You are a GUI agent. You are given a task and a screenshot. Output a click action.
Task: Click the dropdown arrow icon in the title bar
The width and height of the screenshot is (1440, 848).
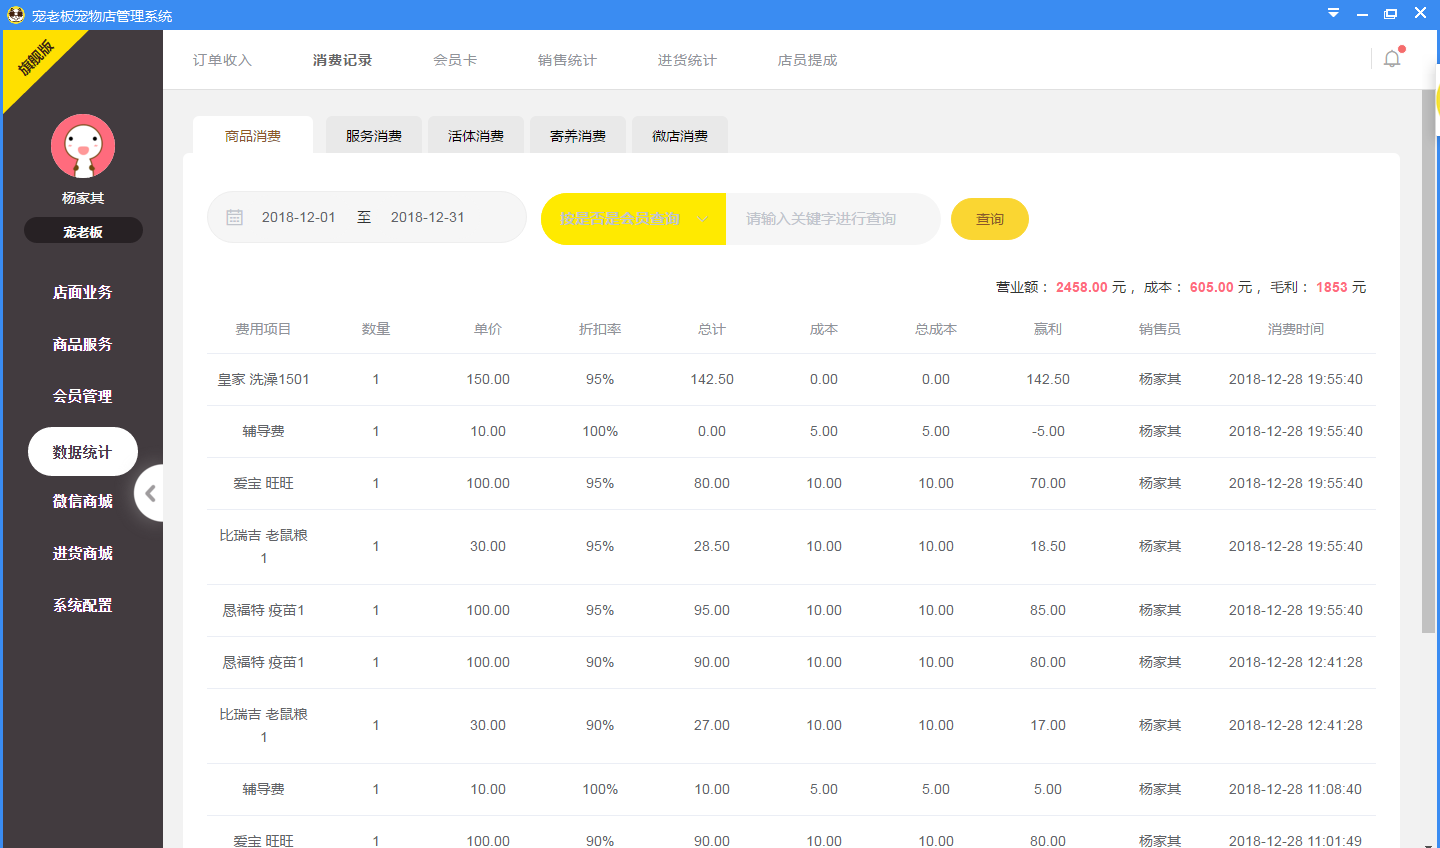(x=1332, y=14)
